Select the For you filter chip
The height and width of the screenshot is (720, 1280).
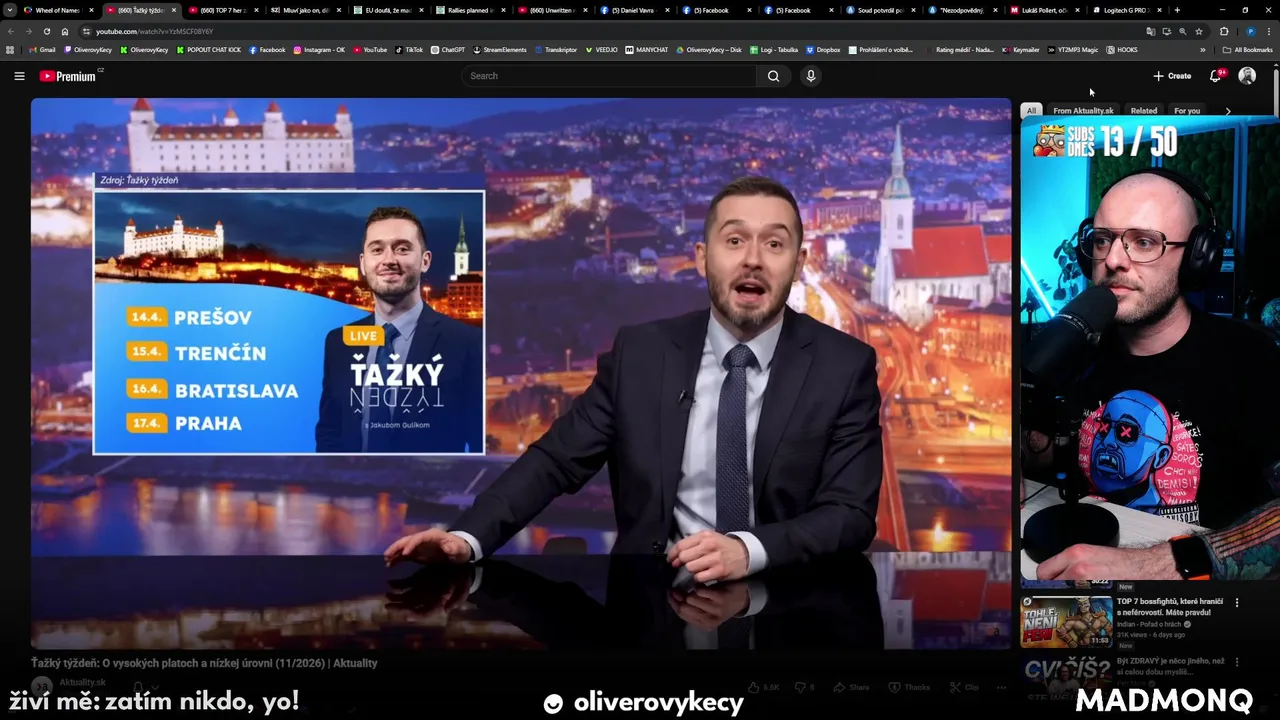tap(1187, 111)
